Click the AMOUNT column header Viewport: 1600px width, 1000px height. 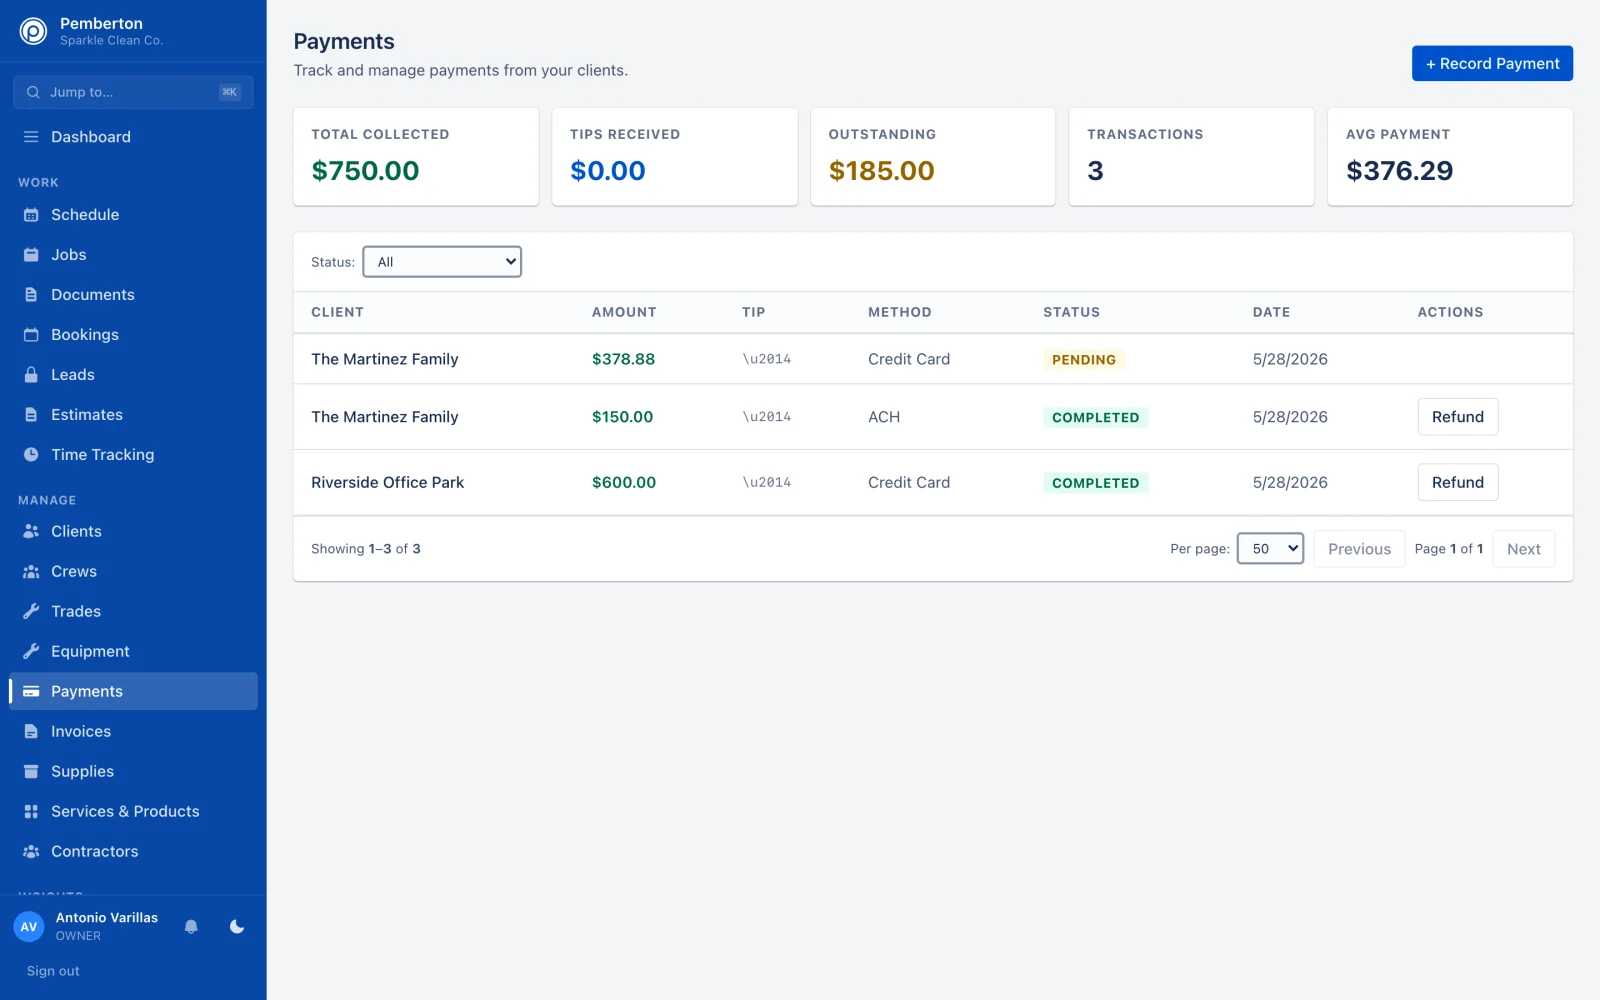624,312
